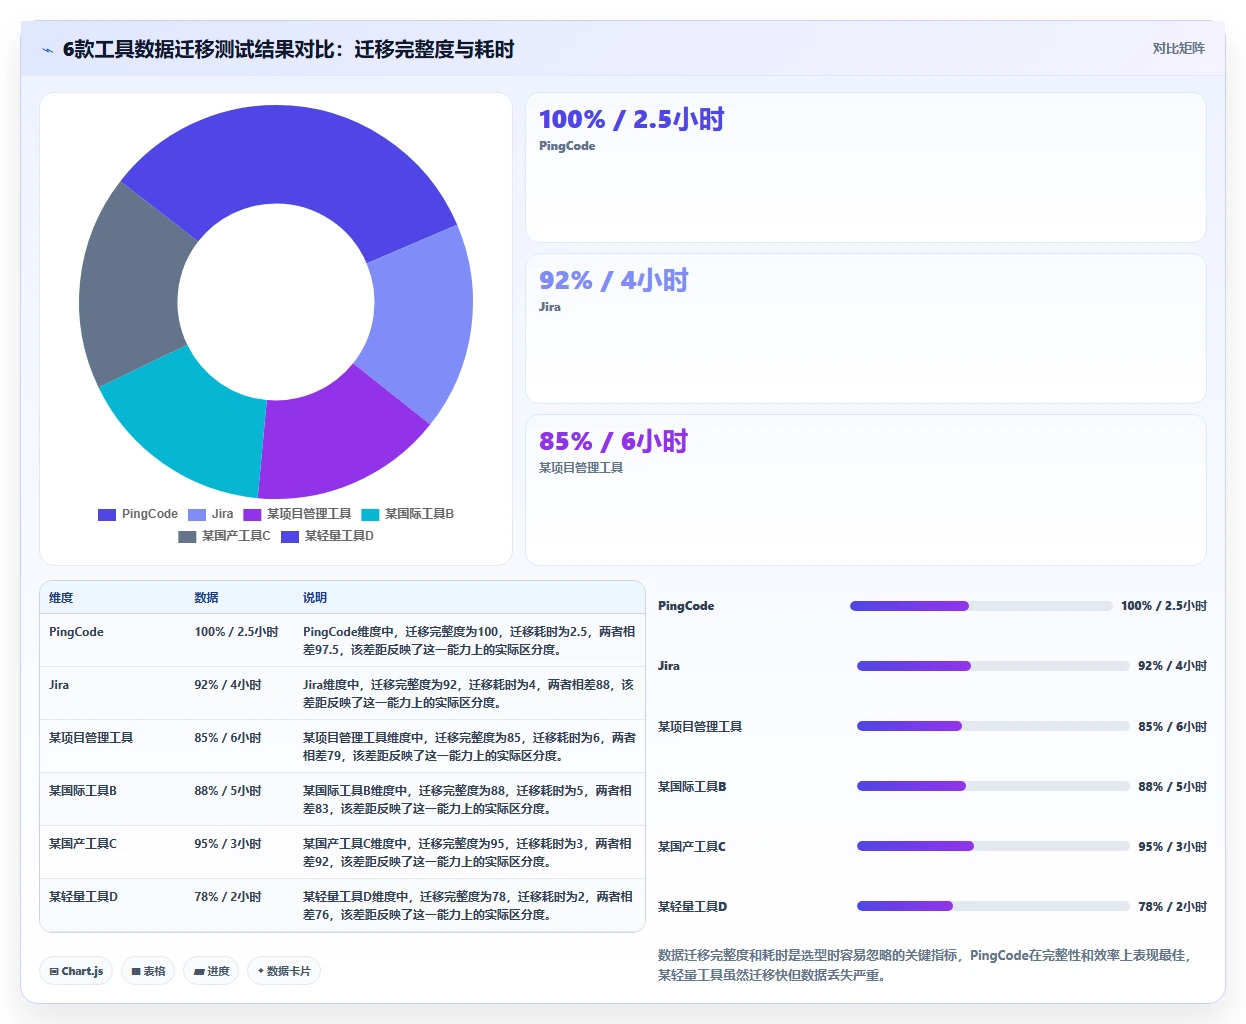Click the 数据卡片 tag chip
1246x1024 pixels.
284,971
